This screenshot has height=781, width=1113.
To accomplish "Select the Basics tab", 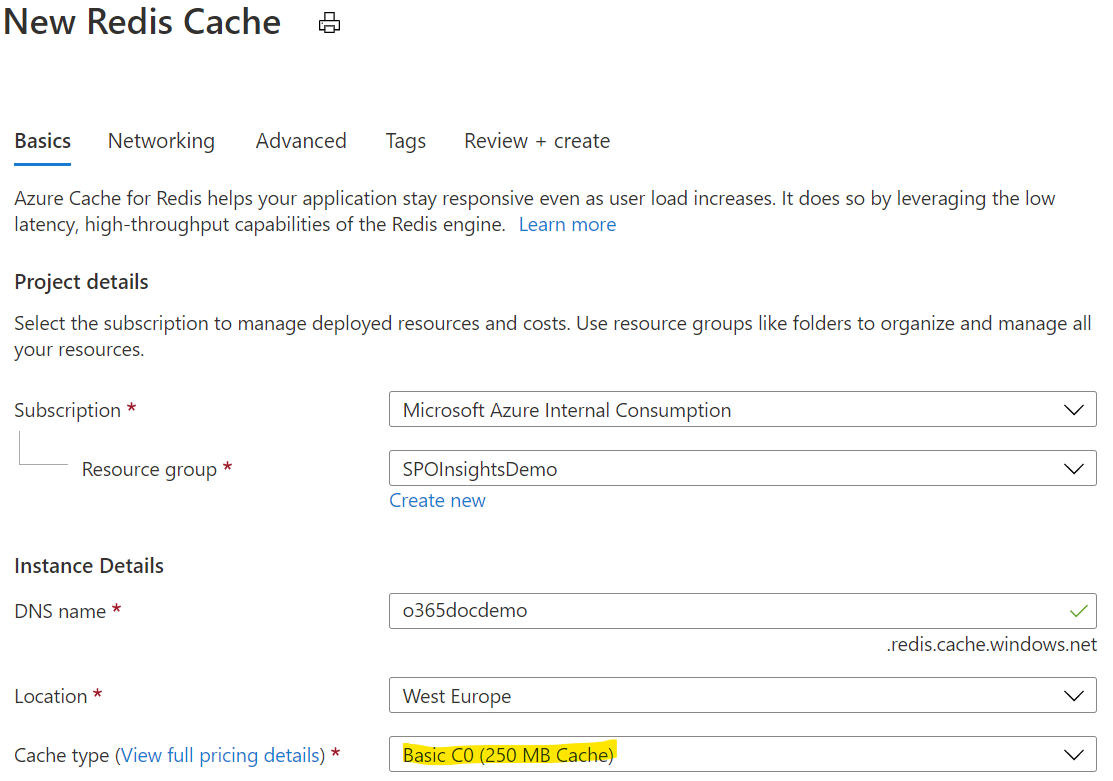I will pos(43,141).
